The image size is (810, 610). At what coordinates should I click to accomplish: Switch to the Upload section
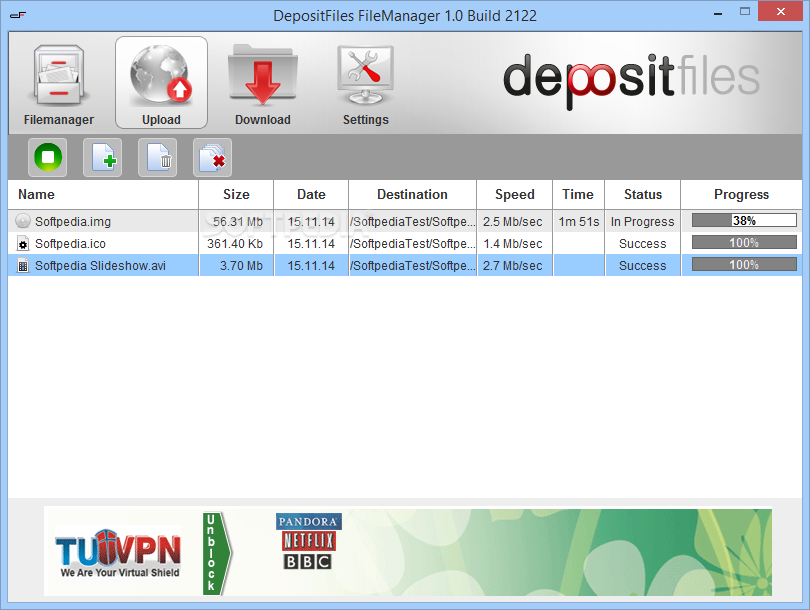click(x=161, y=83)
